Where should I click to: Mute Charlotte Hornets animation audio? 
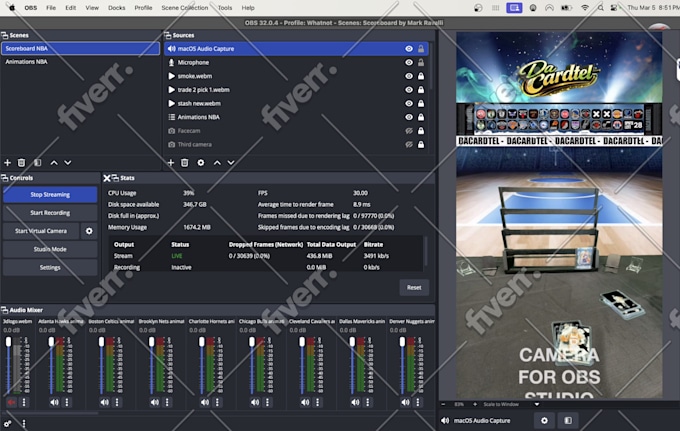pyautogui.click(x=205, y=402)
